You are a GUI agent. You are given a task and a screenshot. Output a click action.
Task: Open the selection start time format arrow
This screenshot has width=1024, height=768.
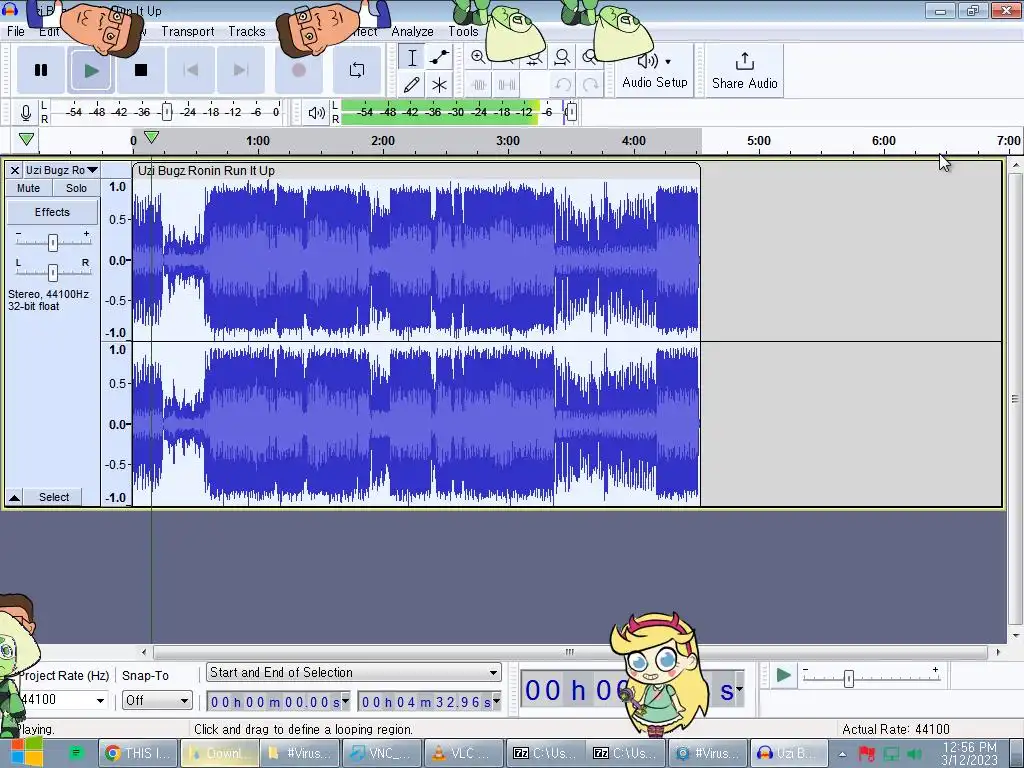pyautogui.click(x=346, y=702)
